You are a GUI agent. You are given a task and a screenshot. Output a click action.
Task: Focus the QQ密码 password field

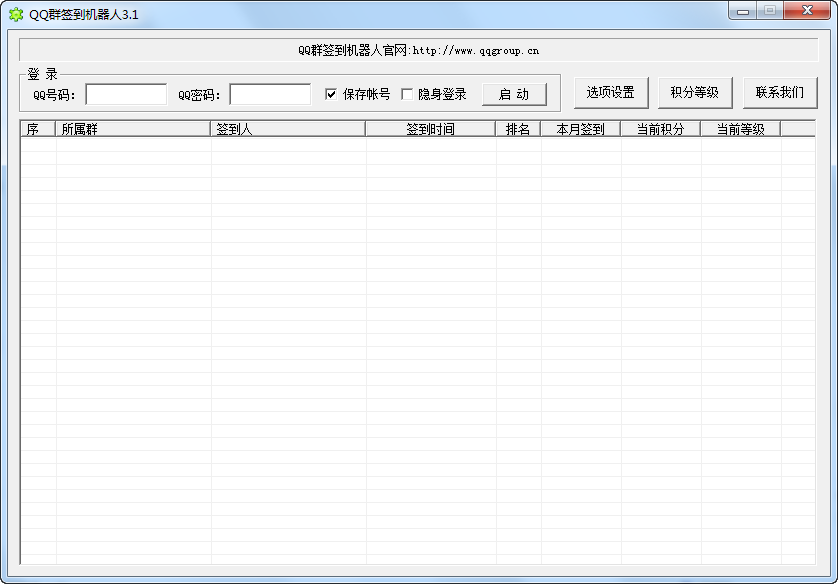point(270,95)
